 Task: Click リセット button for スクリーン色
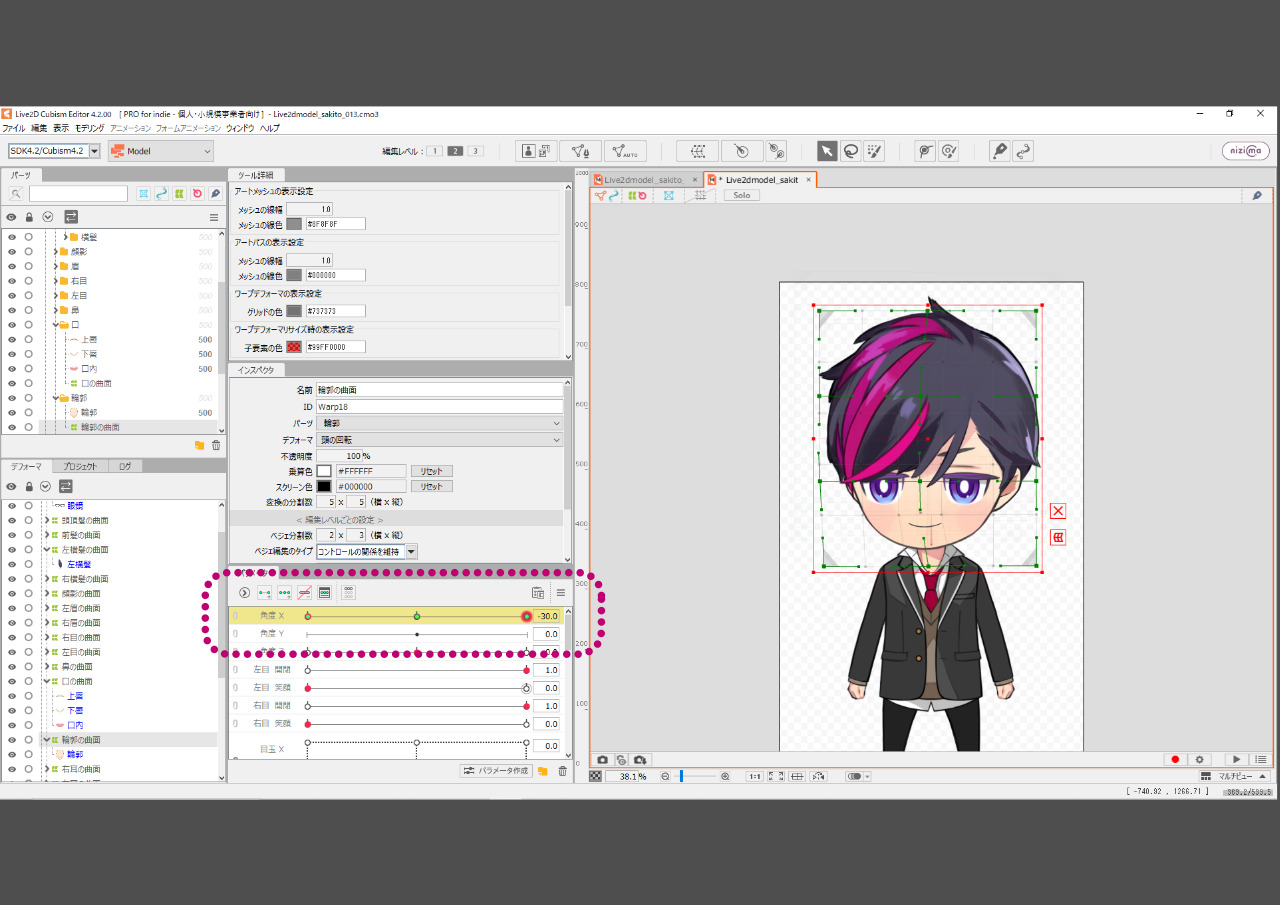pos(431,486)
